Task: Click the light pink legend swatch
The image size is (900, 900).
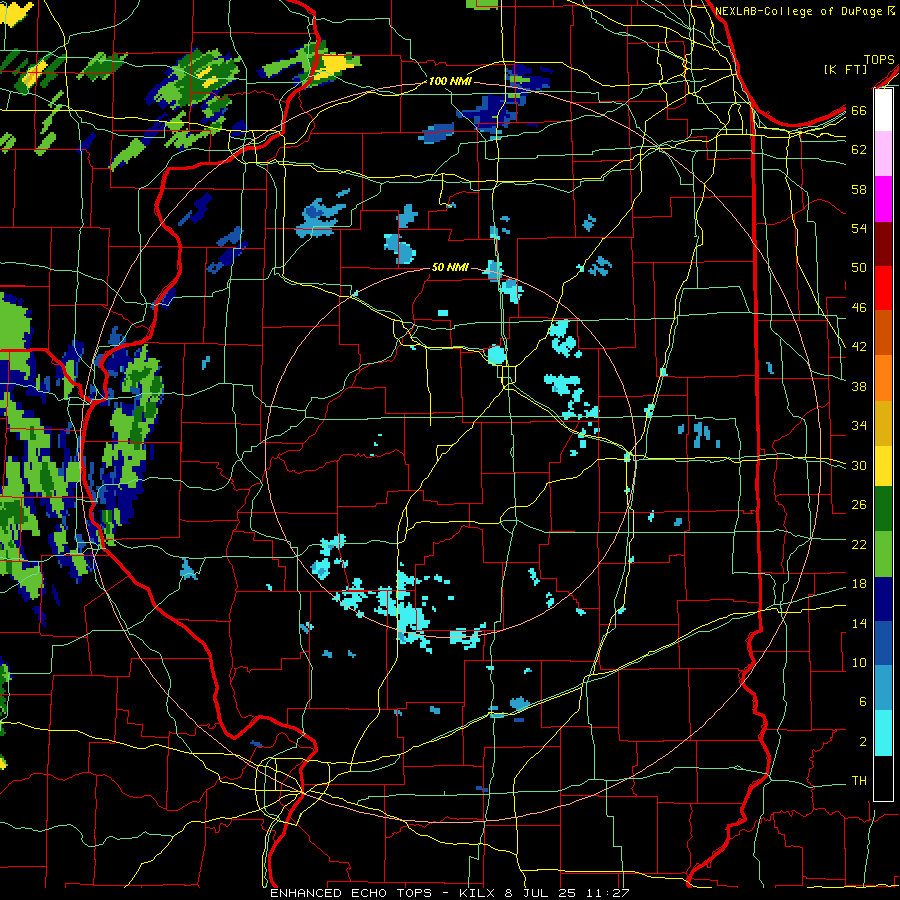Action: point(883,153)
